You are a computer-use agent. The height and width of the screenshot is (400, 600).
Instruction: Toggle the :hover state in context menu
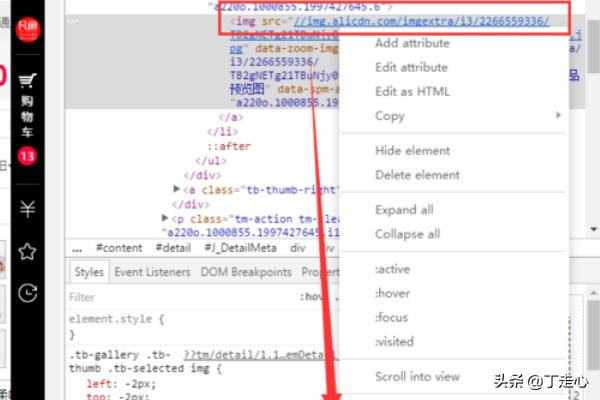pos(391,294)
